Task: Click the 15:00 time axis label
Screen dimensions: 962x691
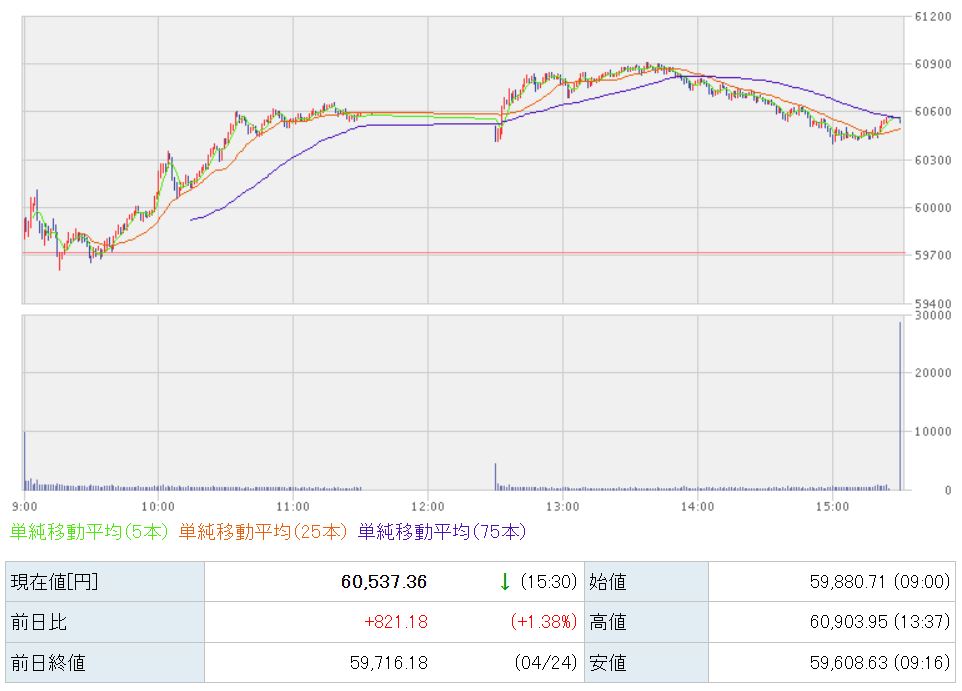Action: point(832,506)
